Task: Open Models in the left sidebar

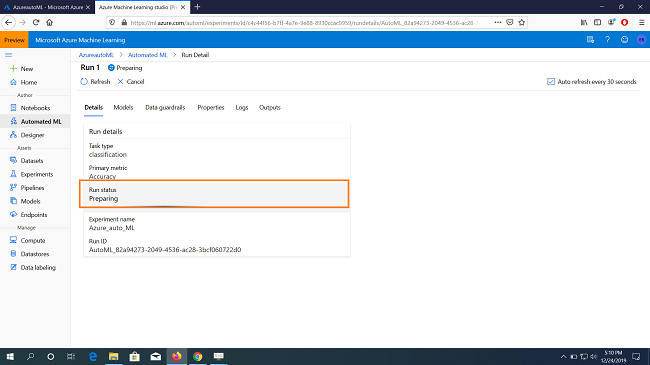Action: tap(30, 201)
